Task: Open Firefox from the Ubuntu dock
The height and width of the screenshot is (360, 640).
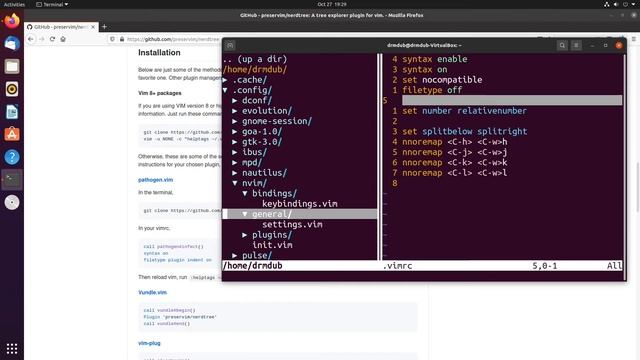Action: [12, 21]
